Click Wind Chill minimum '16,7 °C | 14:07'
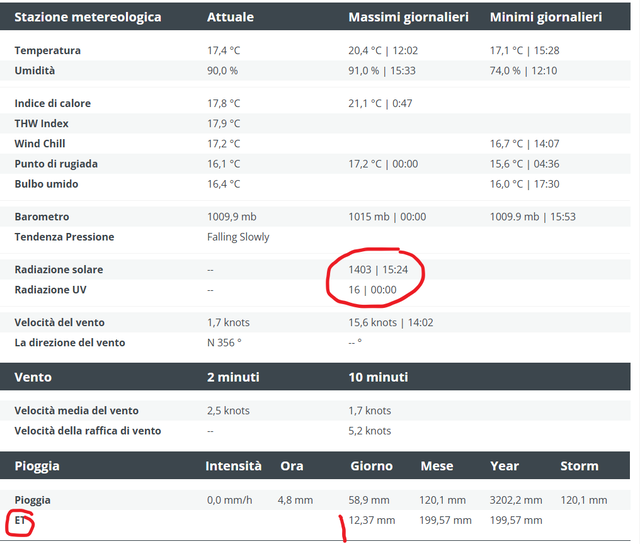The height and width of the screenshot is (544, 640). point(524,144)
